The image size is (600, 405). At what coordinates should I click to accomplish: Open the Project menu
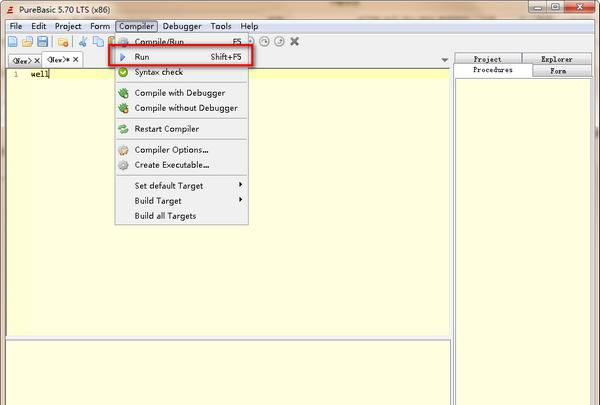[68, 26]
